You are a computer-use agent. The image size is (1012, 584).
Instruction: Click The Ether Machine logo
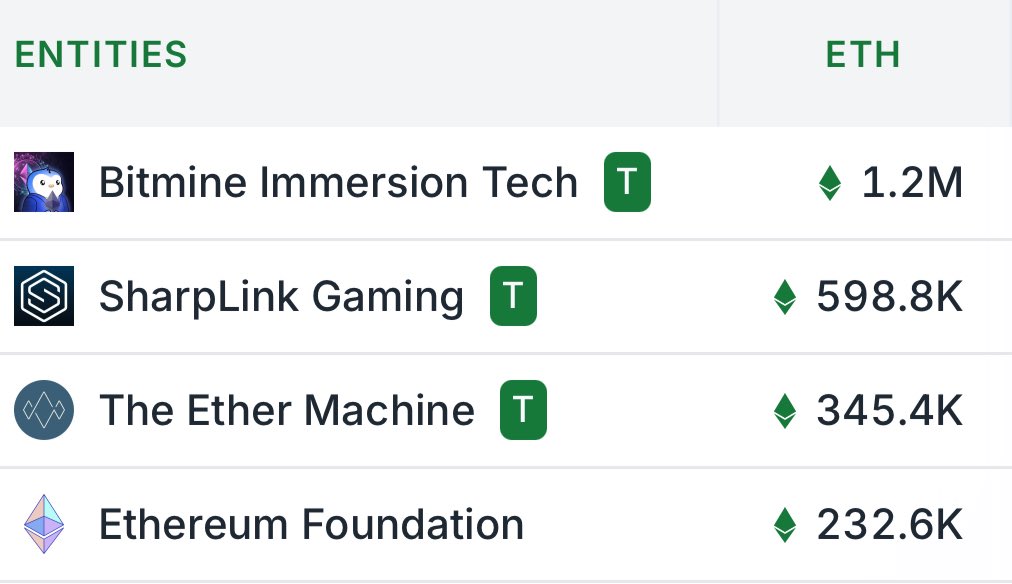point(43,410)
